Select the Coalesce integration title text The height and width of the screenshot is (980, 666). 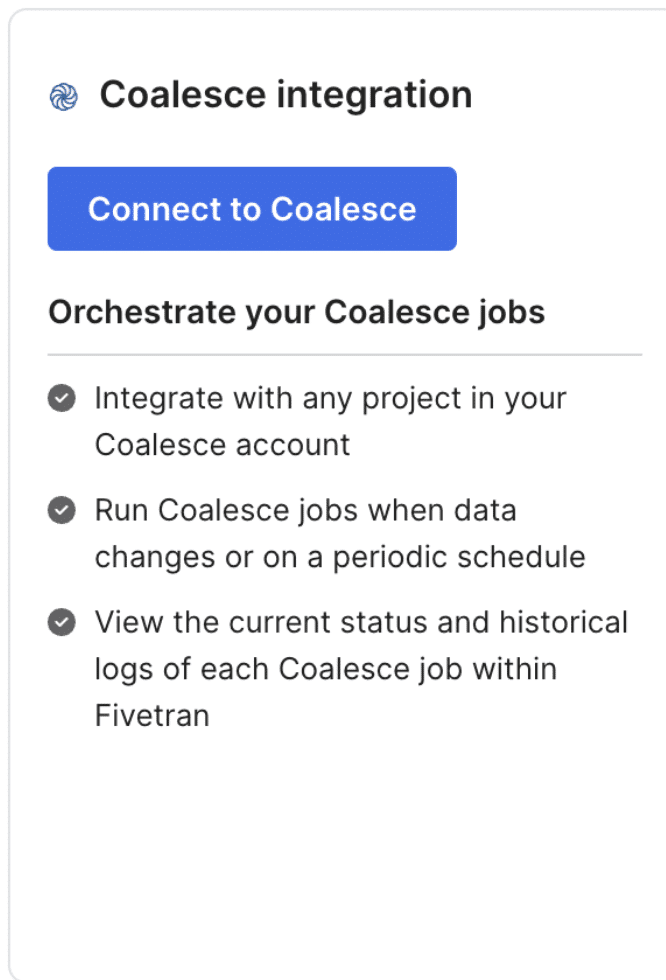(286, 95)
